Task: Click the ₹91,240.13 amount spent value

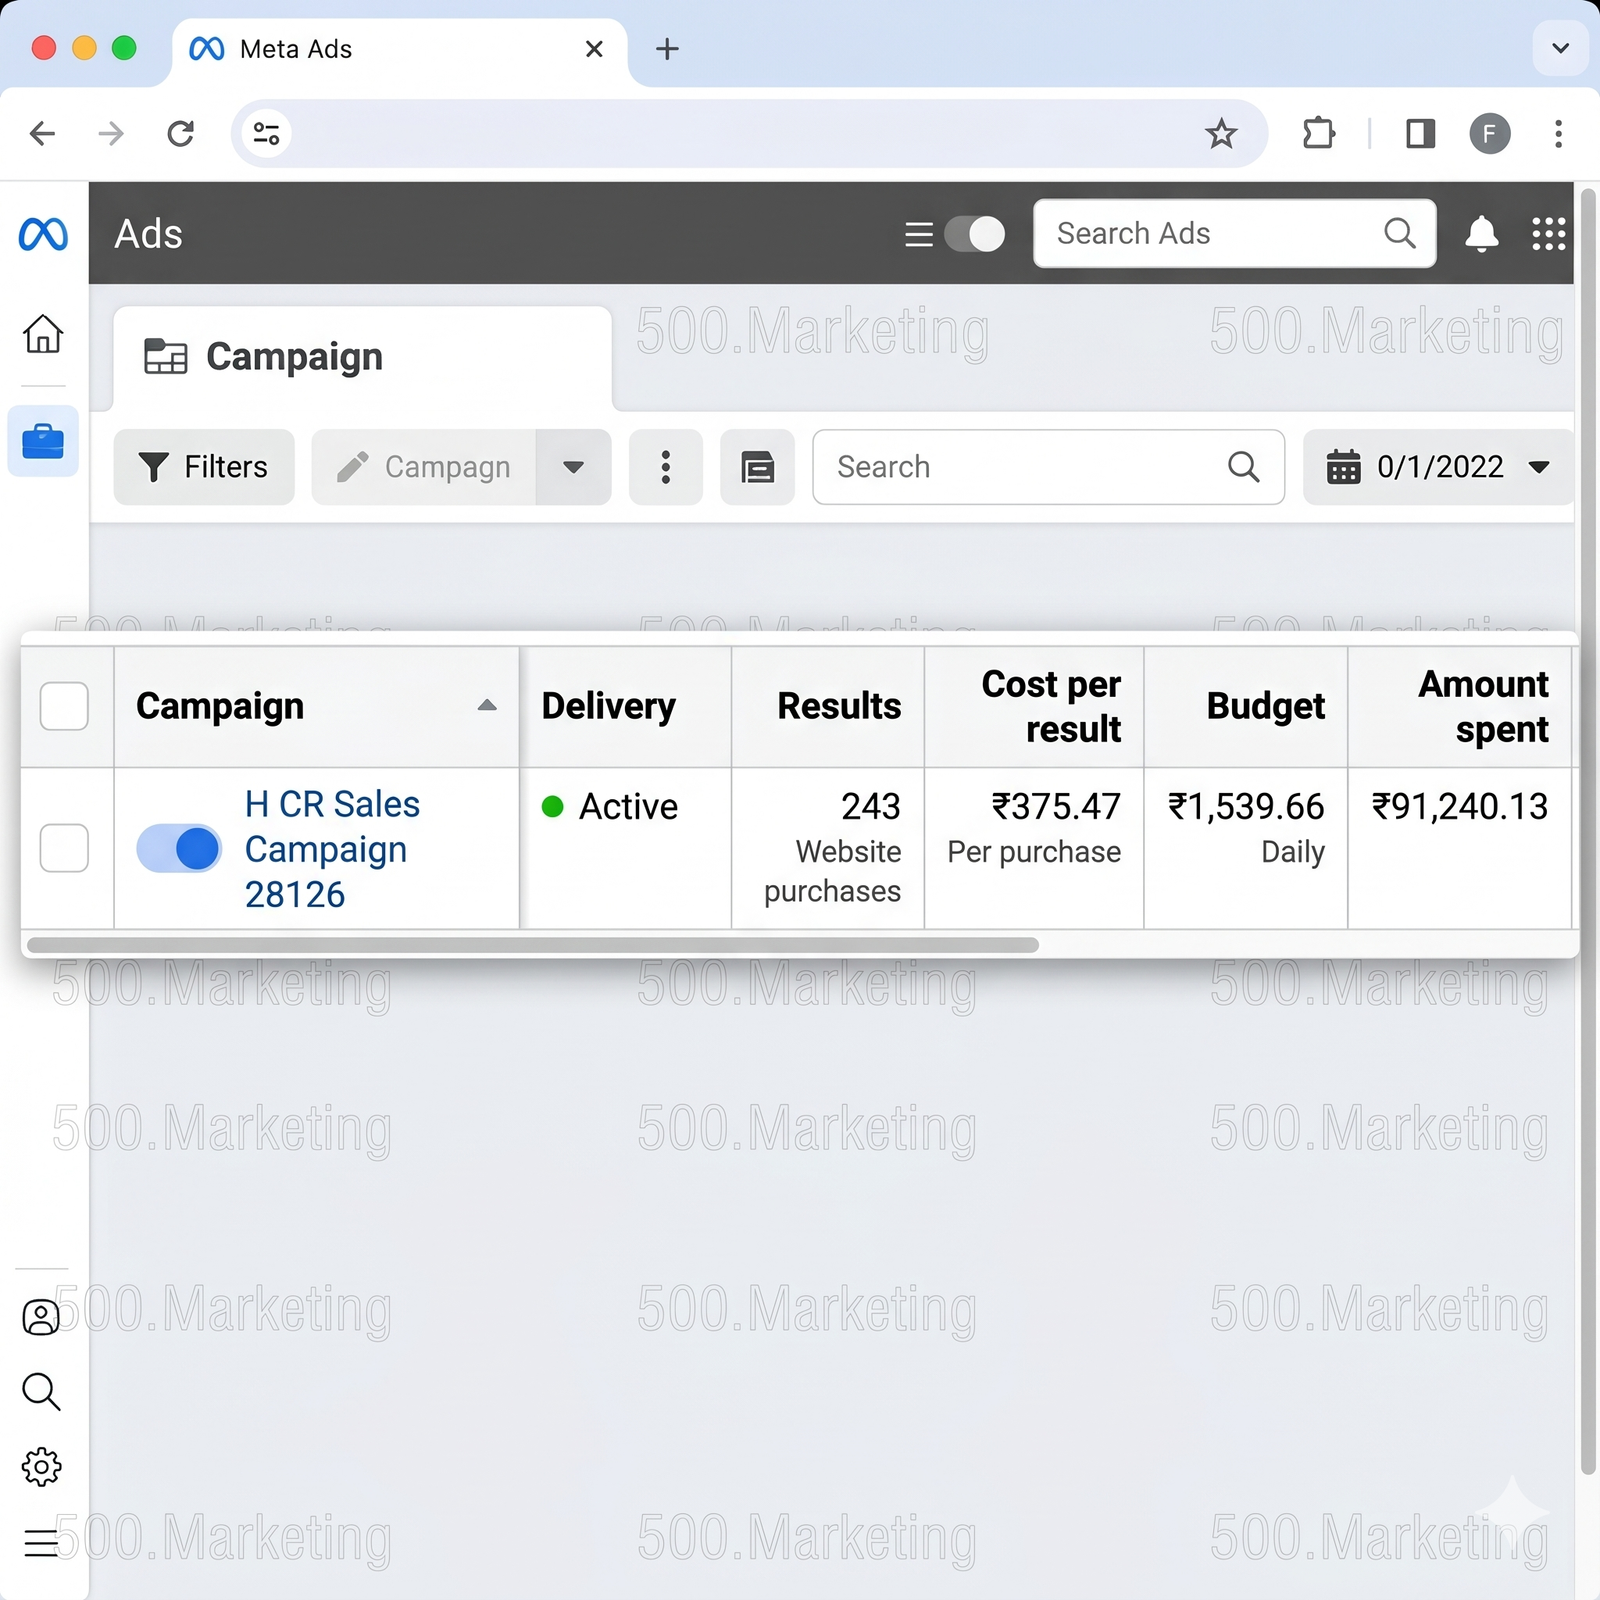Action: tap(1460, 806)
